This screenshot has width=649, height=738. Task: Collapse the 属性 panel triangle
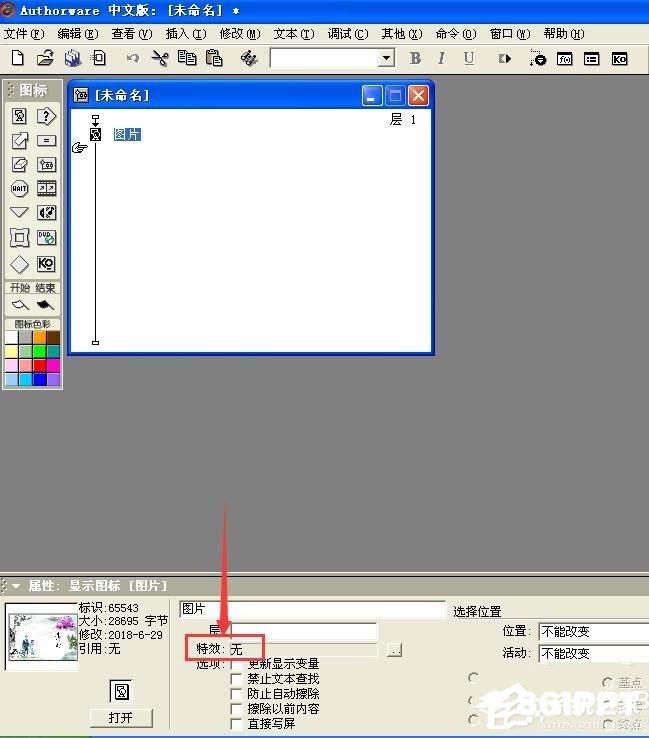pos(16,586)
